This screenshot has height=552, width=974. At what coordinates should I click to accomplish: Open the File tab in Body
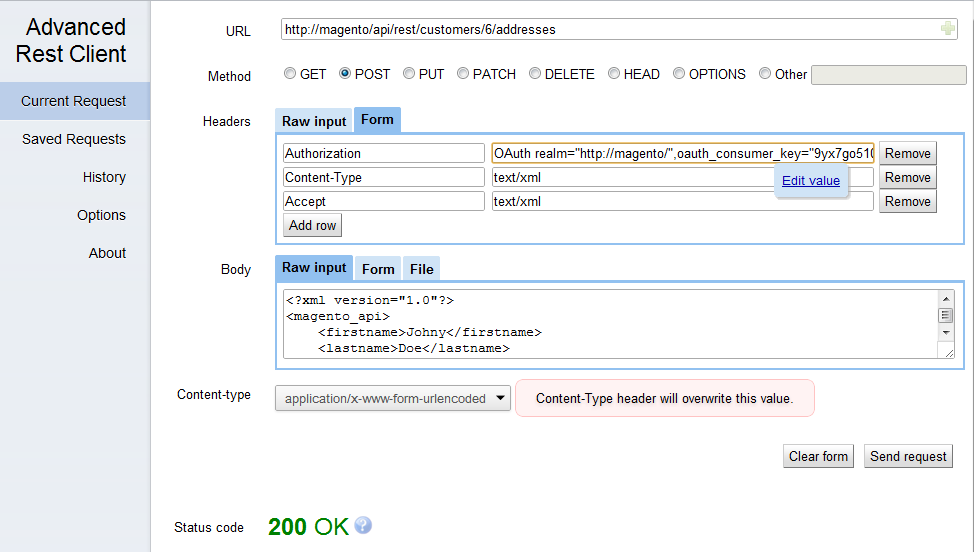[422, 269]
